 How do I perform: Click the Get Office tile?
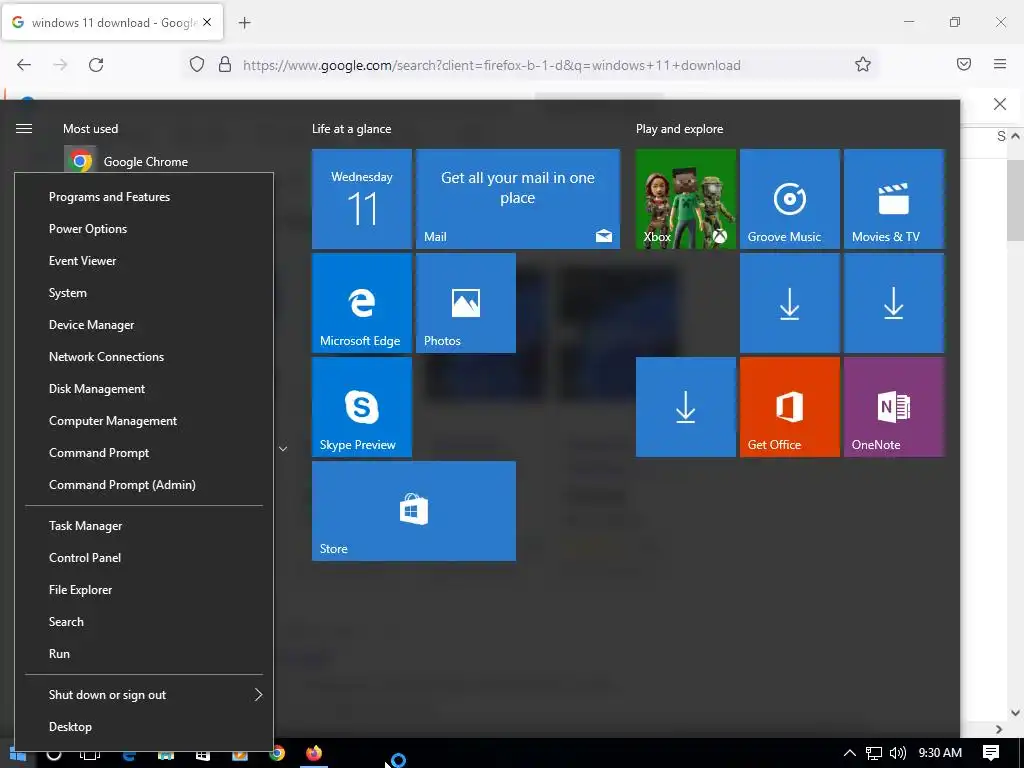coord(790,407)
